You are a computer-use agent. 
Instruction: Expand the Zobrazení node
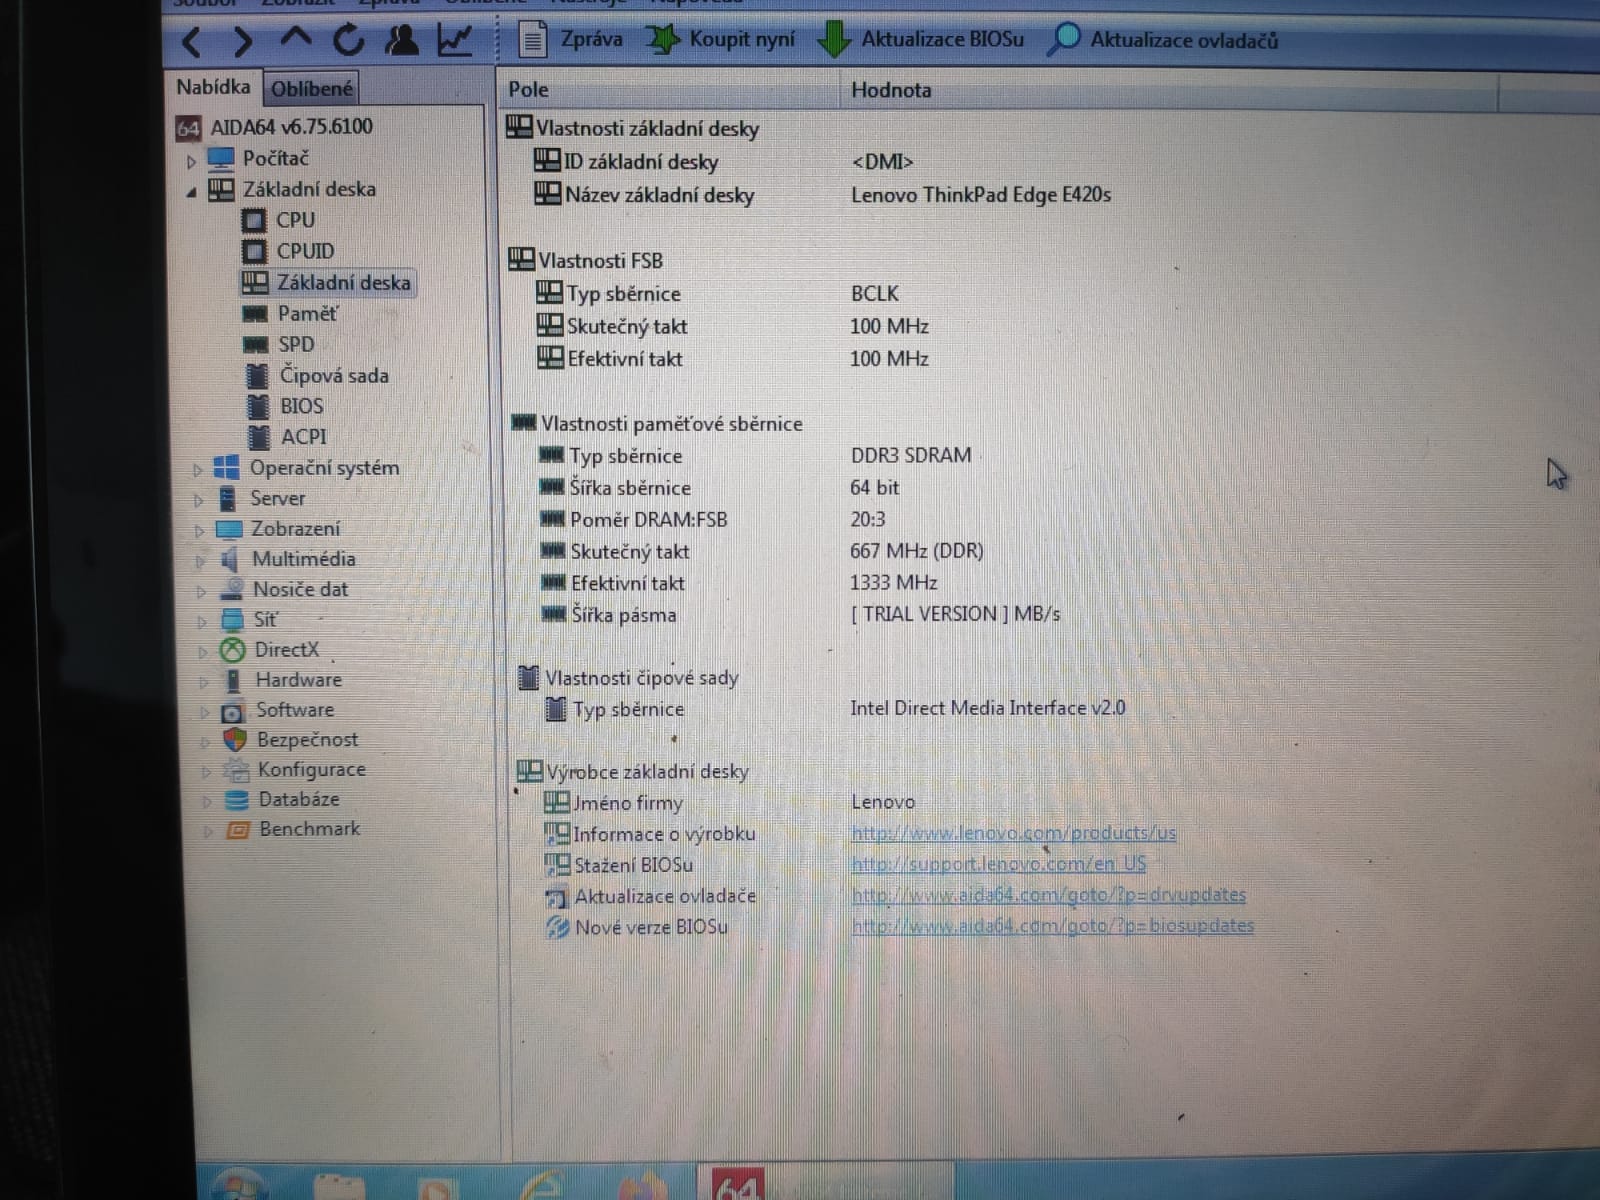coord(200,530)
